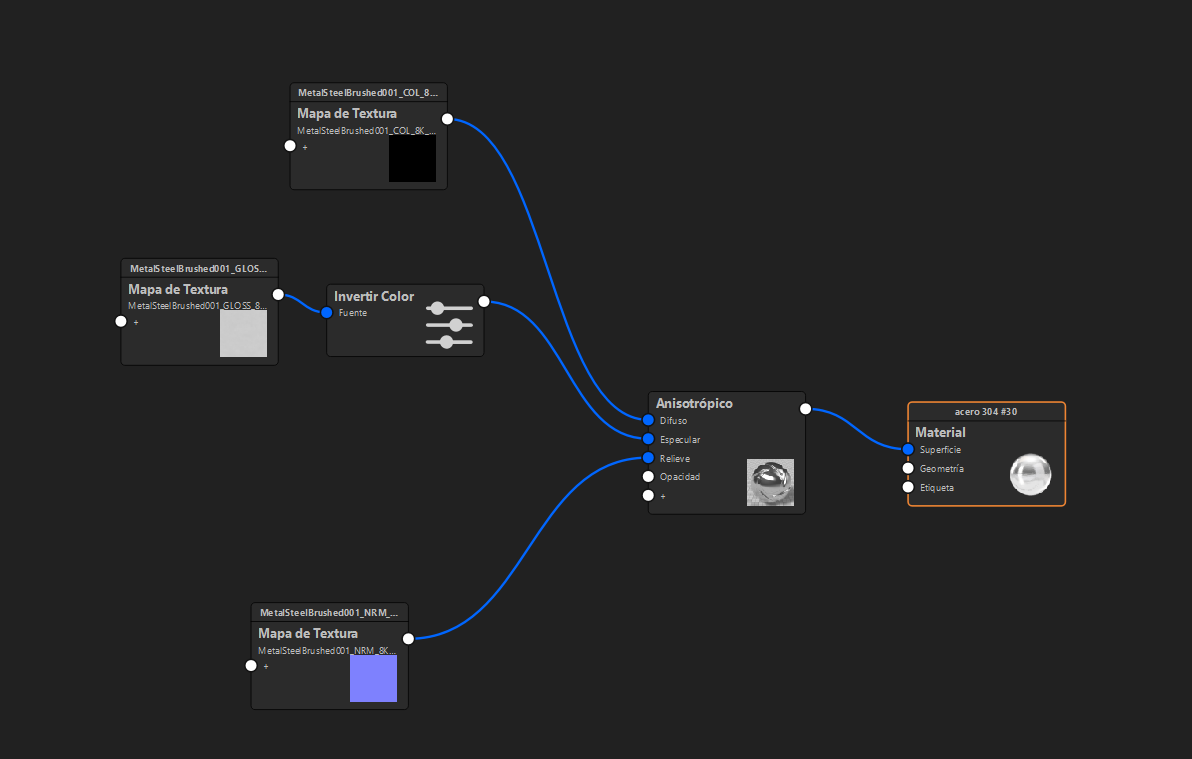Select the Invertir Color node title

tap(374, 296)
